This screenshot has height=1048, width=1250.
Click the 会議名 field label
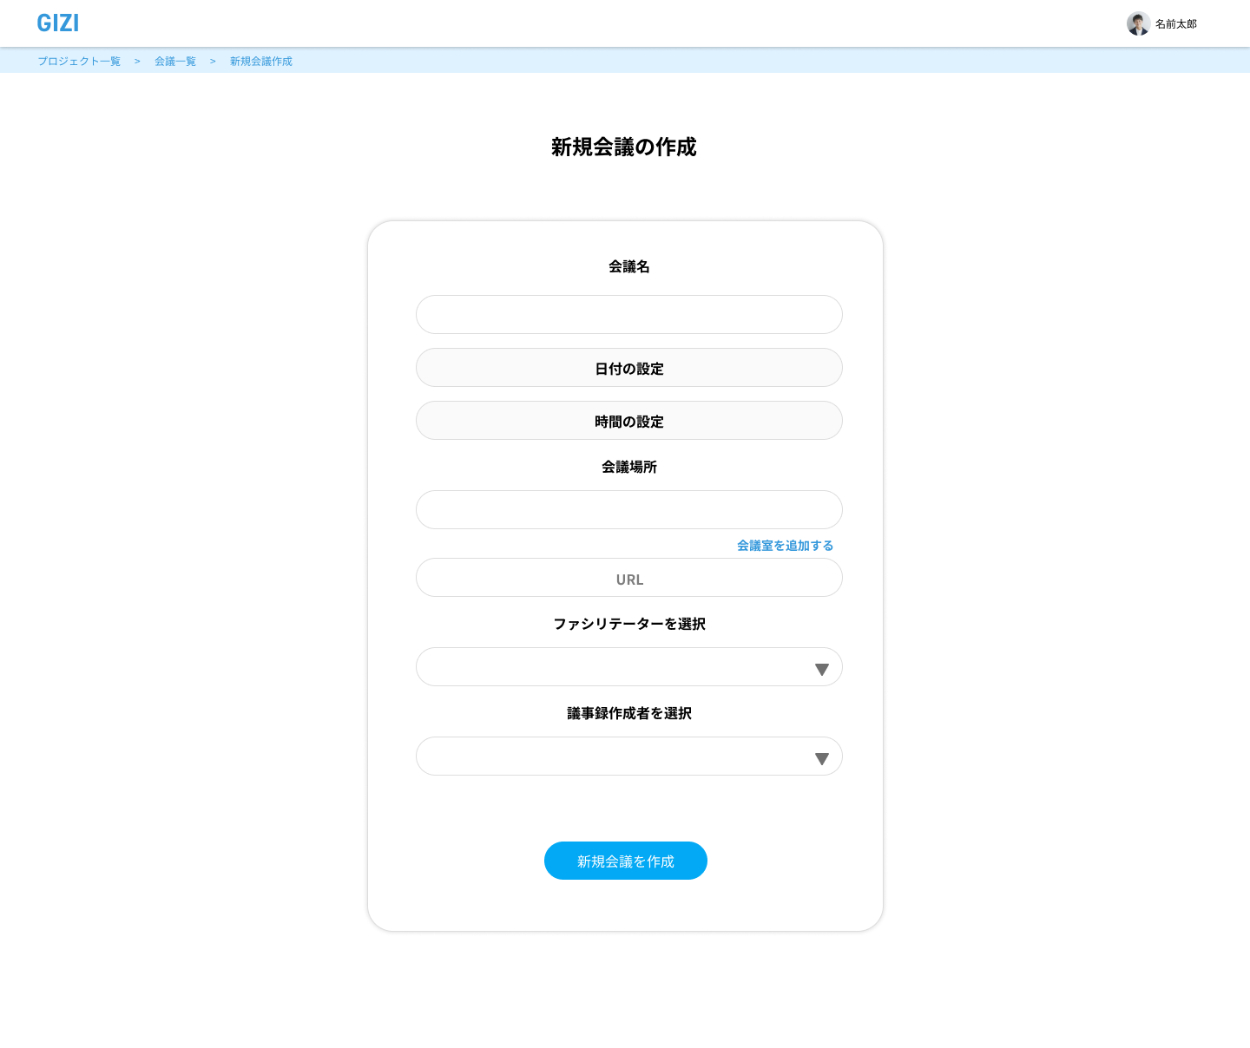pyautogui.click(x=629, y=266)
